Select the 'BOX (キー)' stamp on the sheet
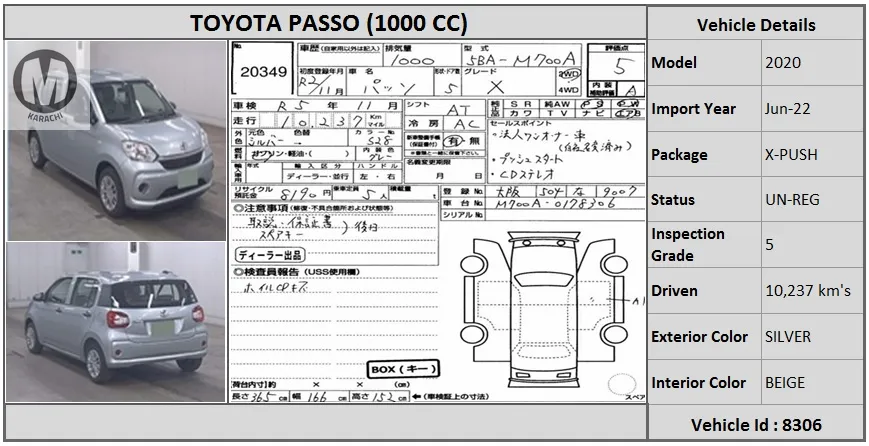Viewport: 869px width, 446px height. pyautogui.click(x=403, y=368)
